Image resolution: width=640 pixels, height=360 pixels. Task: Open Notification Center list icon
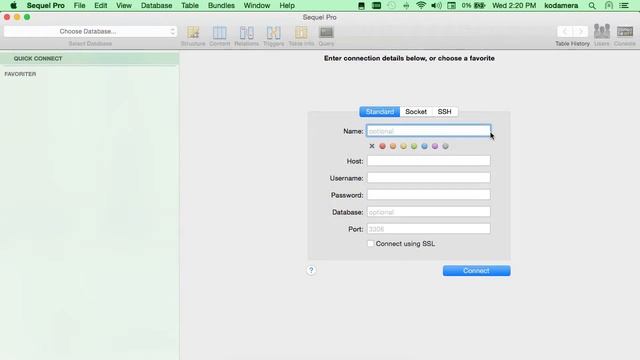click(624, 6)
